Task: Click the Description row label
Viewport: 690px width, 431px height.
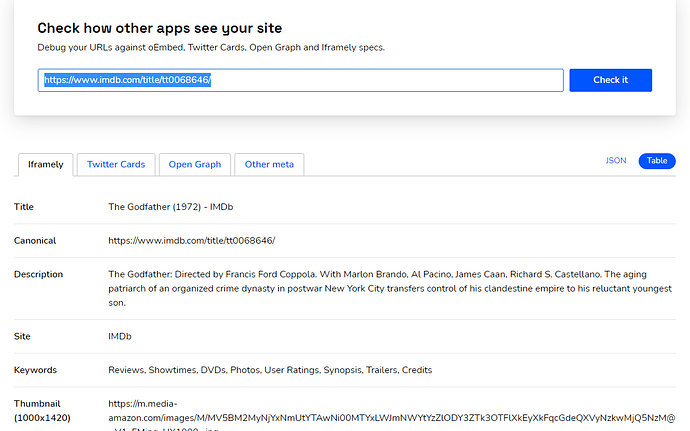Action: [x=38, y=274]
